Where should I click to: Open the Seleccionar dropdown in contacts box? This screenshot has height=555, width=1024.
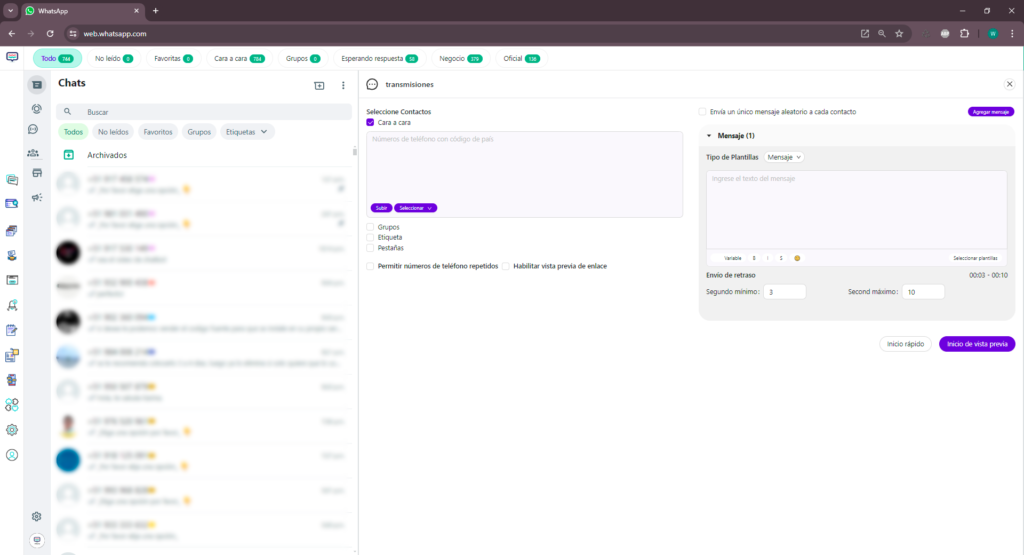coord(415,208)
